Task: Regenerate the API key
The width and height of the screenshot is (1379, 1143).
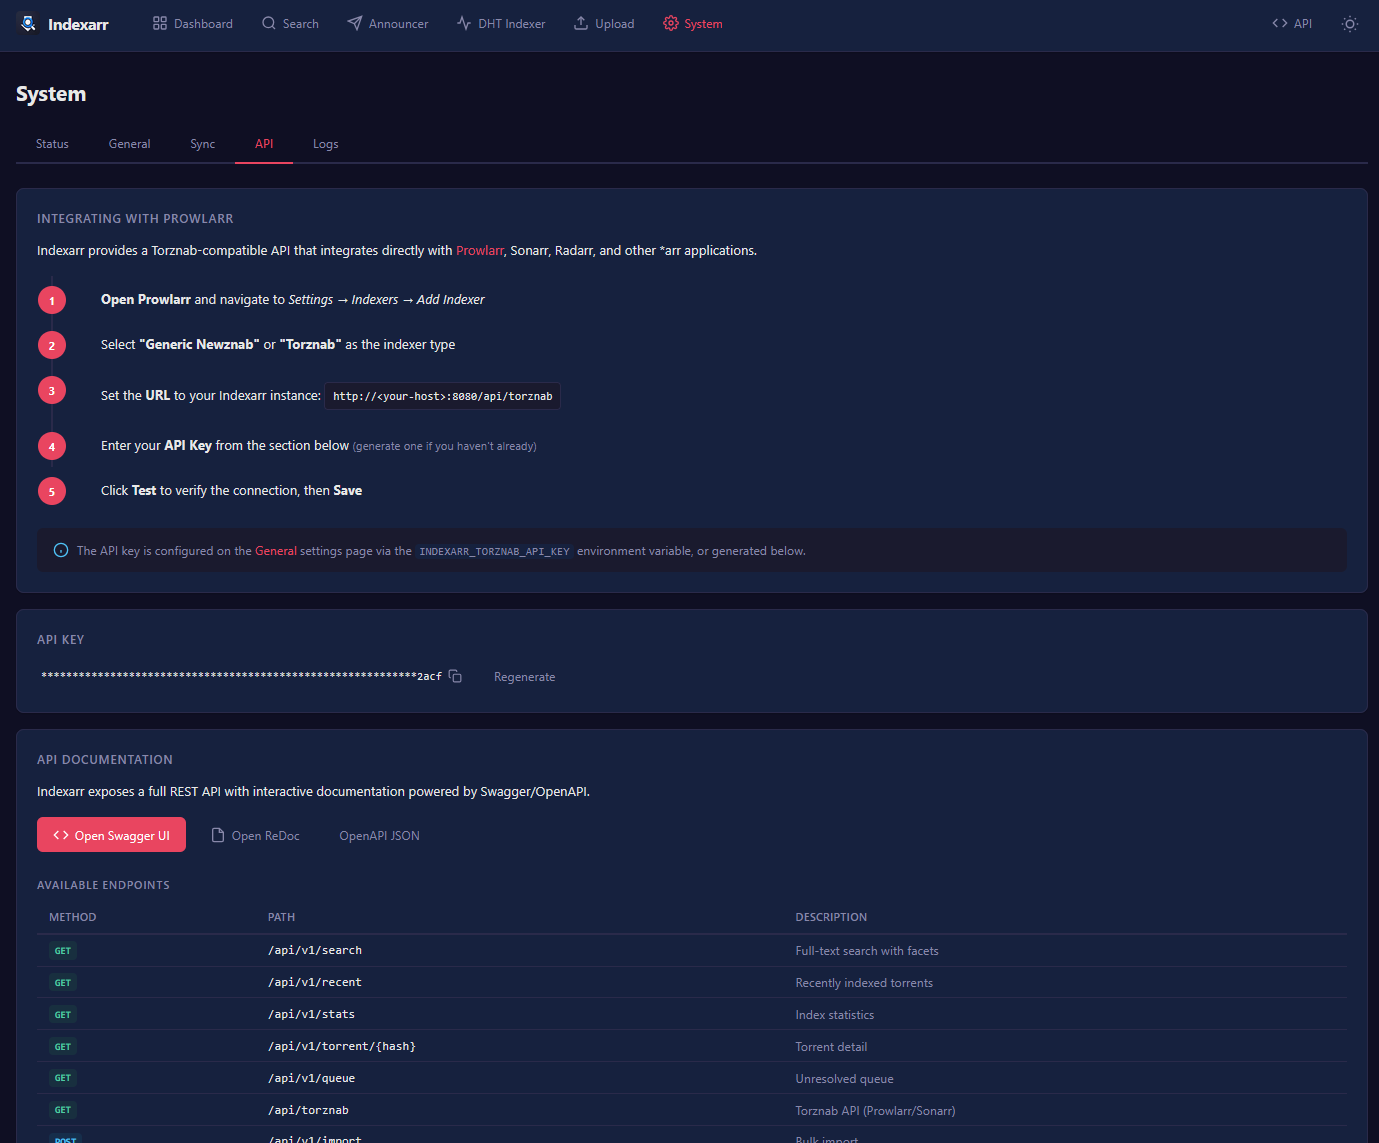Action: pos(524,677)
